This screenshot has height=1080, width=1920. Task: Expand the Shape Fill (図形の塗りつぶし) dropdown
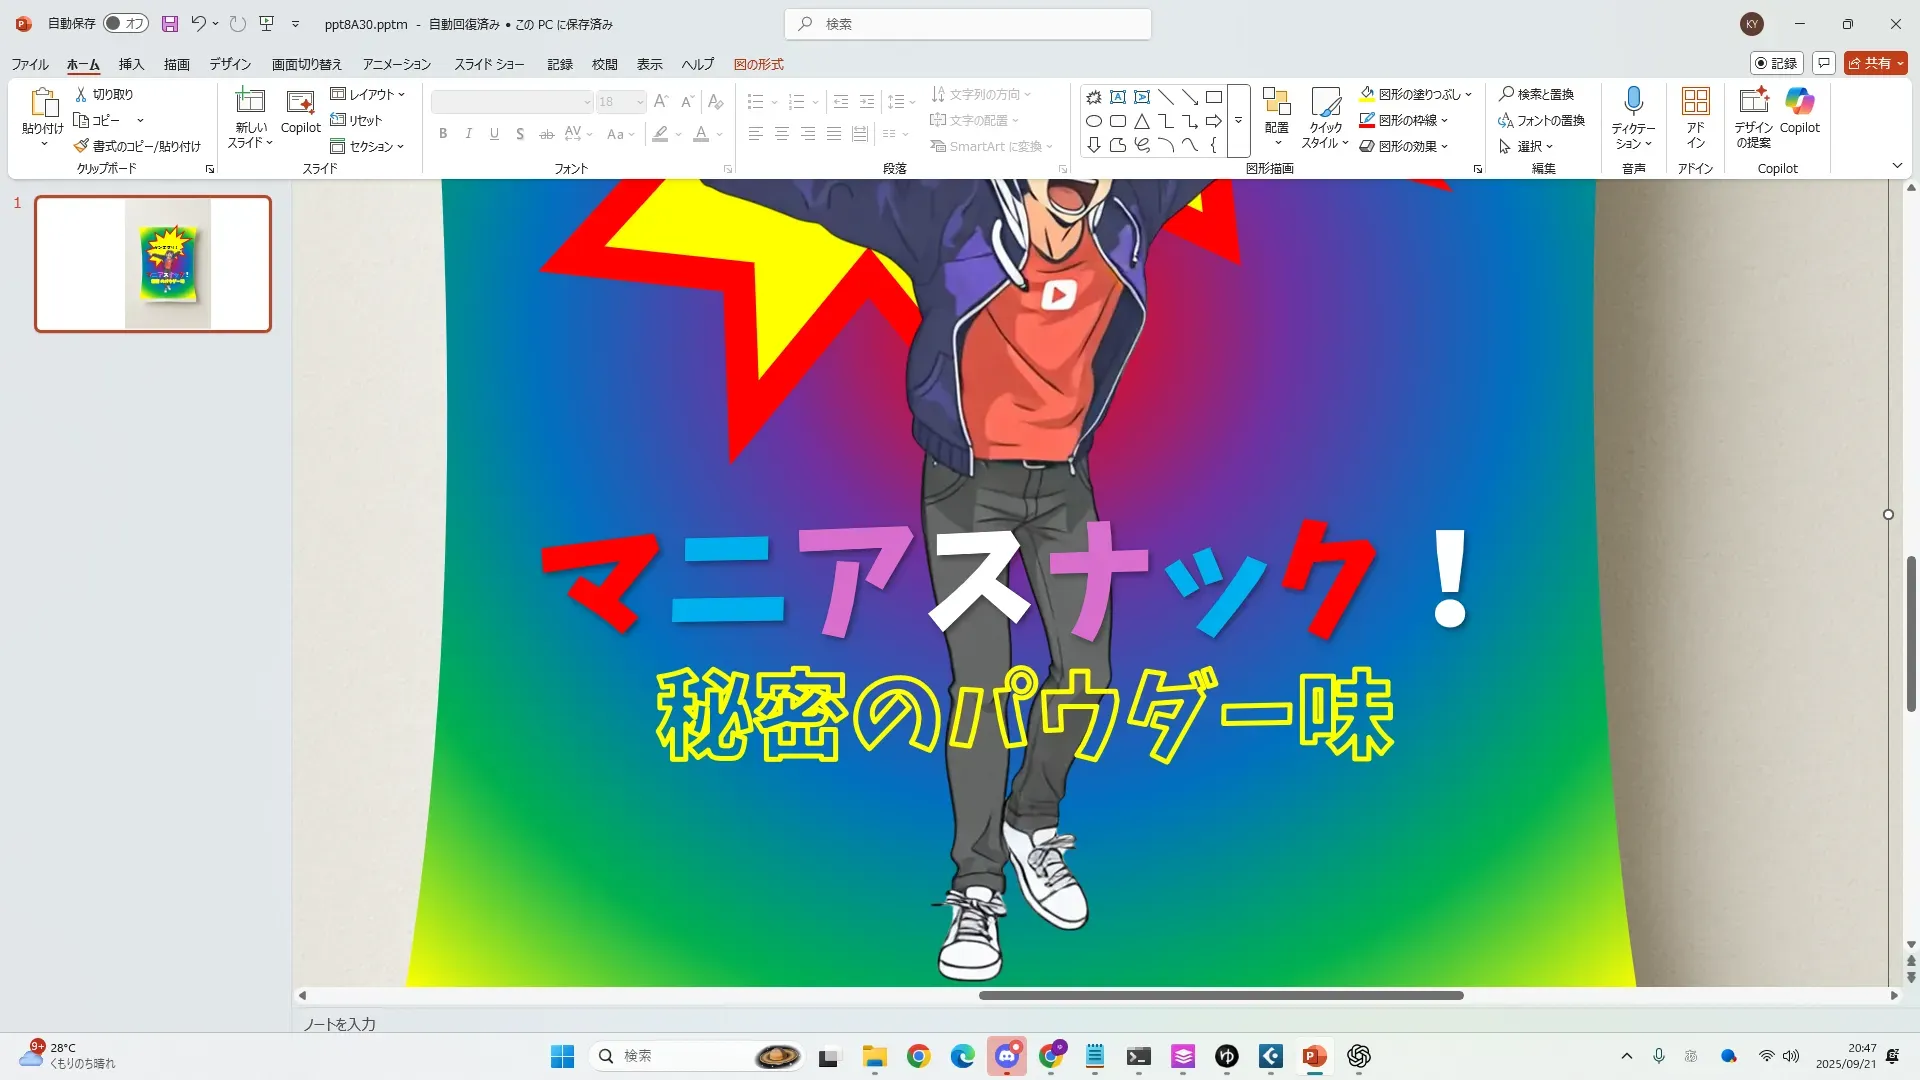(1469, 95)
